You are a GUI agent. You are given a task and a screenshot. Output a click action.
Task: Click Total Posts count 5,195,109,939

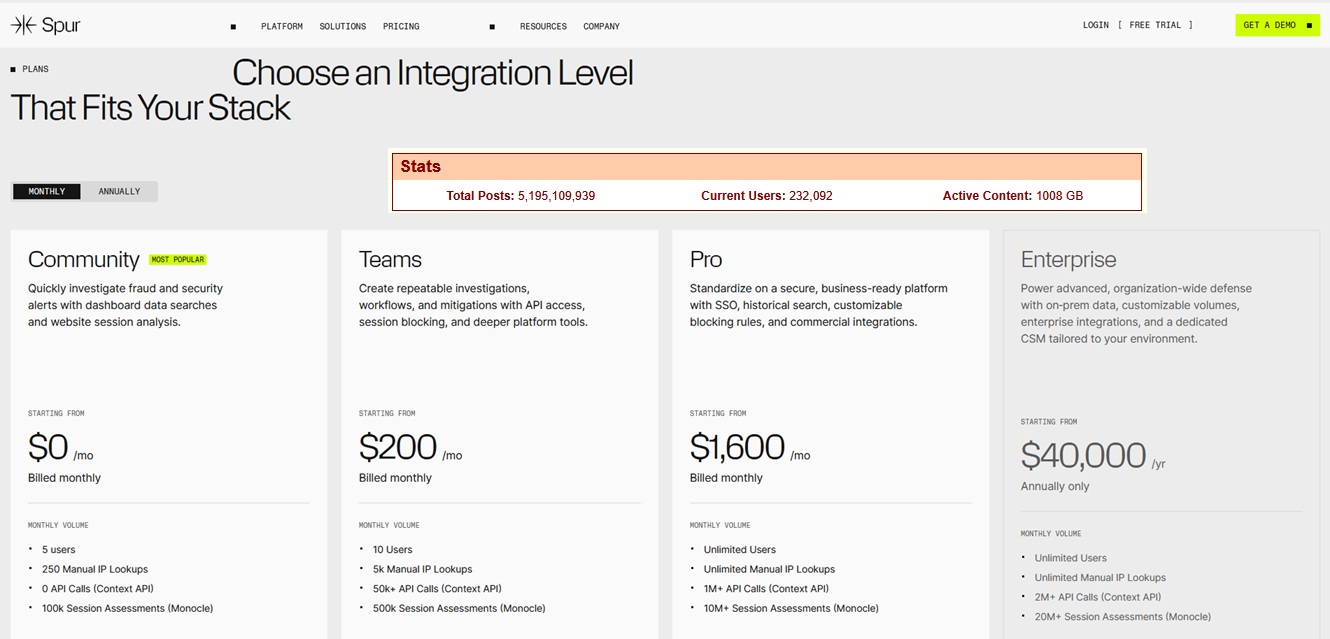point(556,196)
